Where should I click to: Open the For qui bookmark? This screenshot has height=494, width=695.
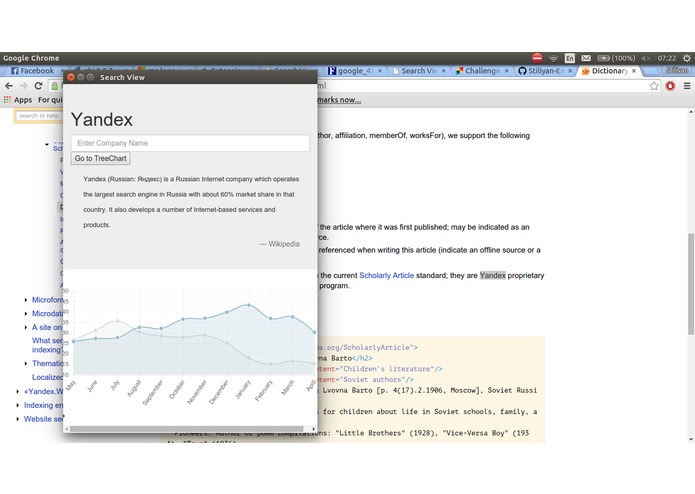click(50, 100)
